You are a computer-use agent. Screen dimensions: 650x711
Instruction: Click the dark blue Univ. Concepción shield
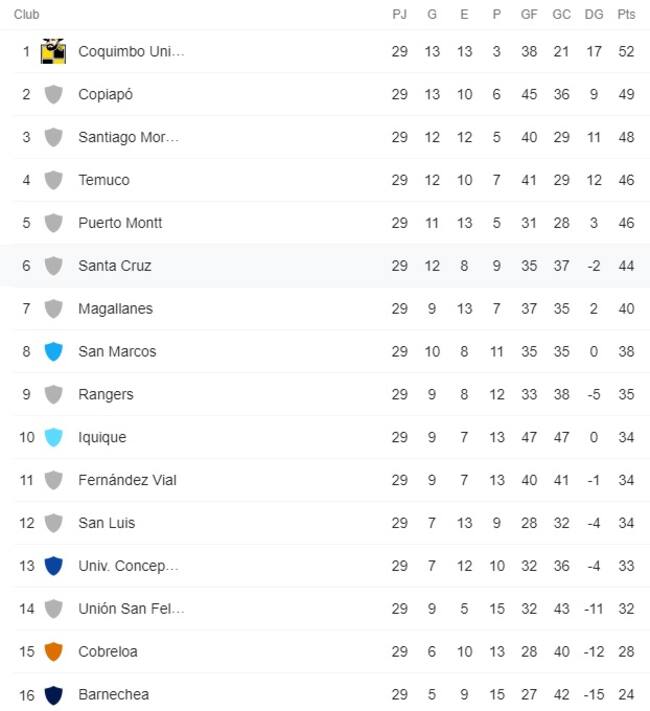[54, 566]
